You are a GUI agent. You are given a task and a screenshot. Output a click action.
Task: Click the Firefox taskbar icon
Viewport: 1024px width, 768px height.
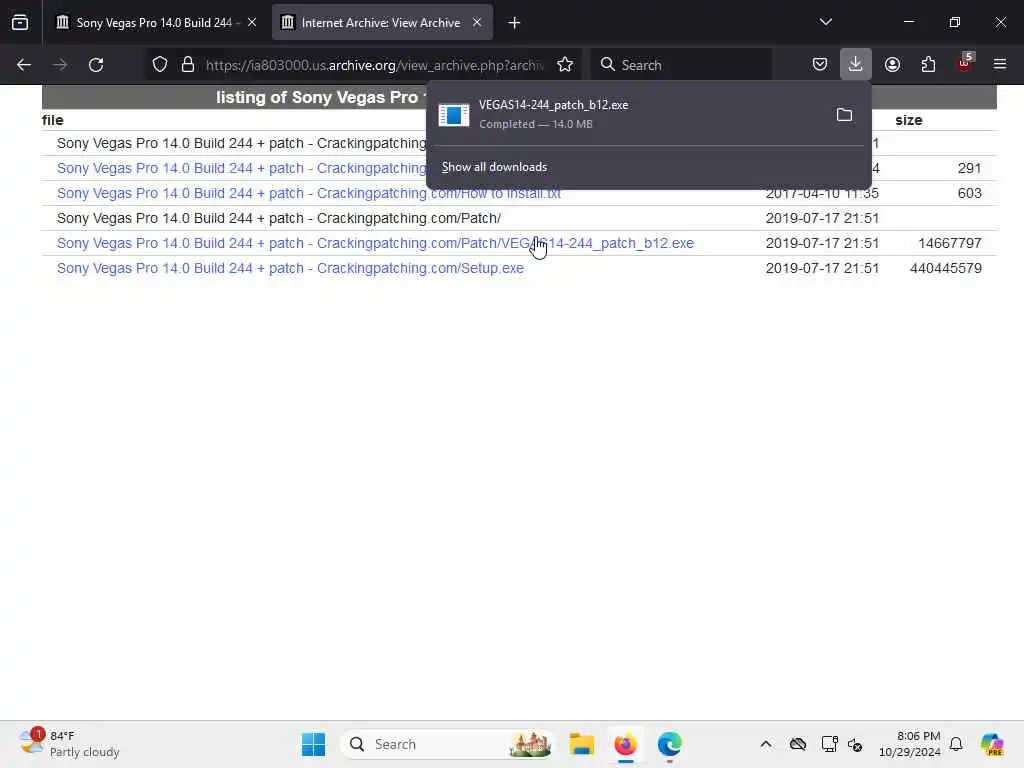[x=625, y=744]
